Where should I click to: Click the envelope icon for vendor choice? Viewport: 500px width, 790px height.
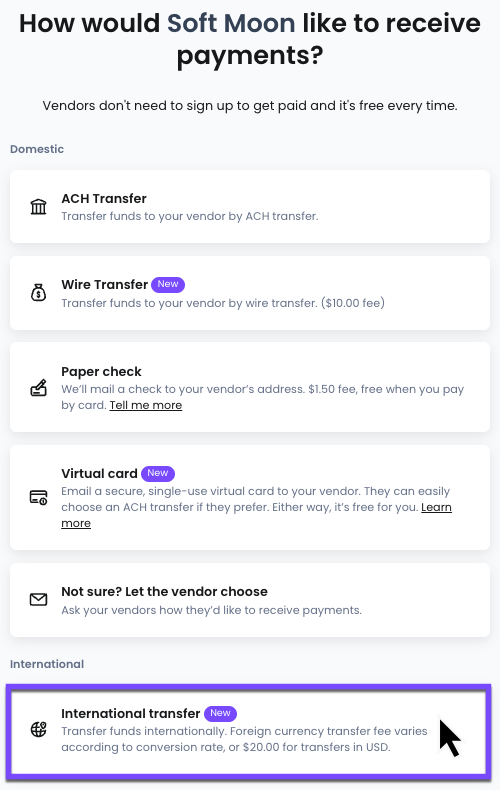click(x=38, y=600)
